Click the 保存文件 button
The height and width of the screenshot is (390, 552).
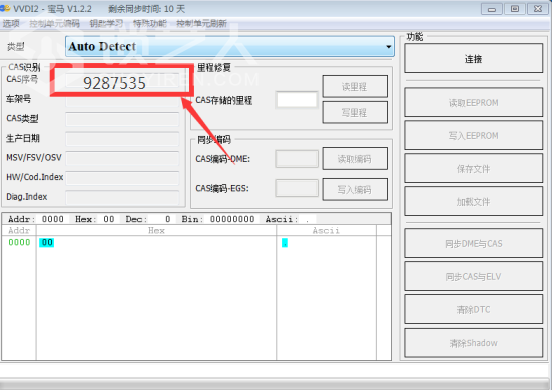(473, 169)
